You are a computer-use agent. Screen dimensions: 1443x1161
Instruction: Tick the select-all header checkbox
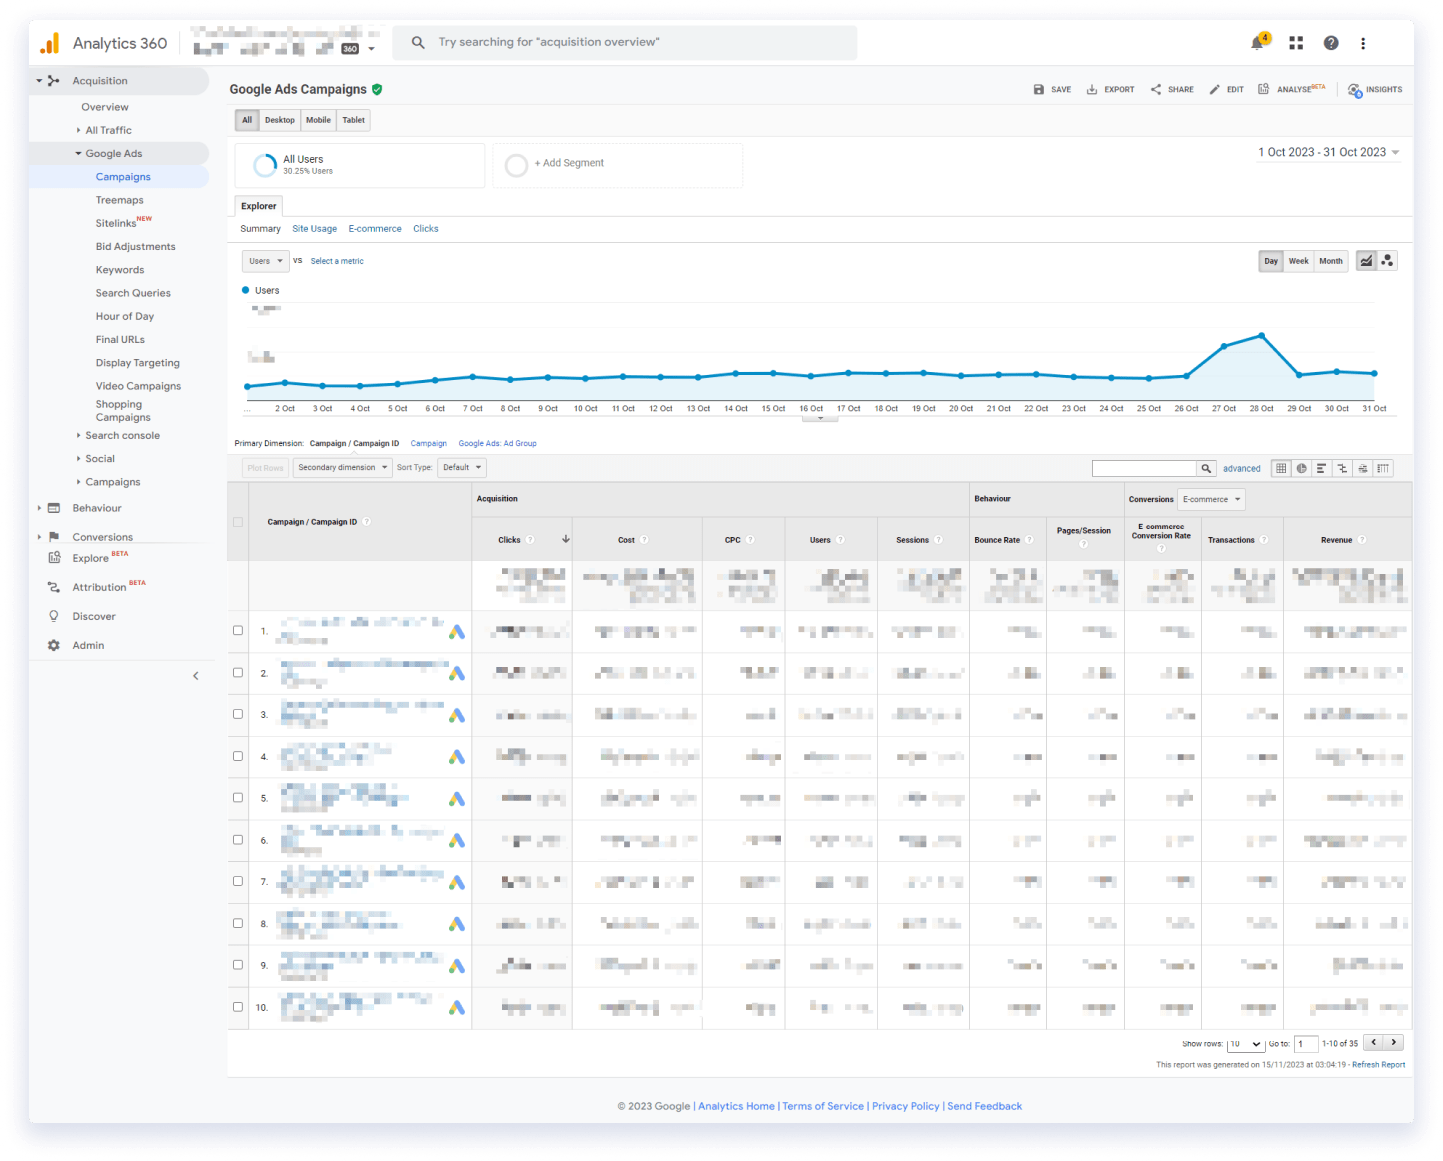pyautogui.click(x=238, y=522)
